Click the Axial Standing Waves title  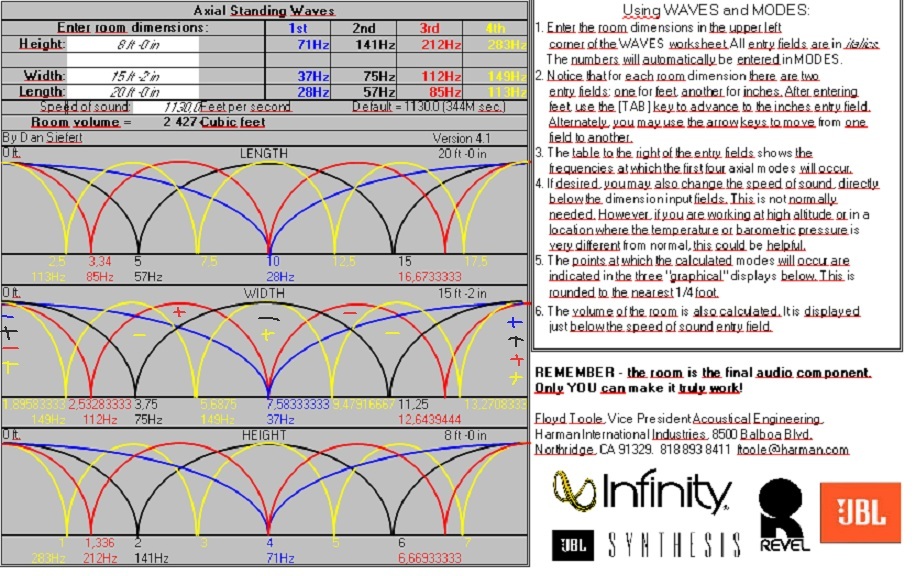[x=264, y=11]
